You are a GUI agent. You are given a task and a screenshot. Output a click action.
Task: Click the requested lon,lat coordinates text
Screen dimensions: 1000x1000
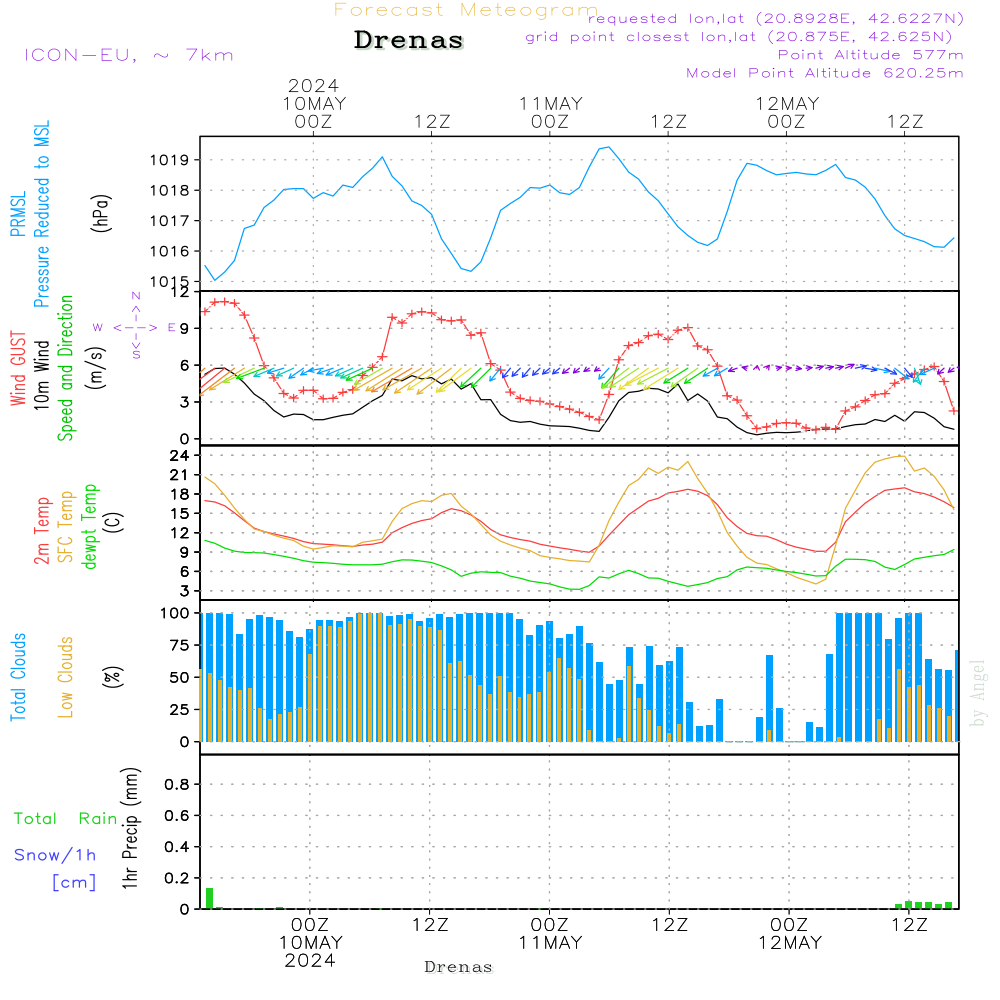pyautogui.click(x=776, y=19)
